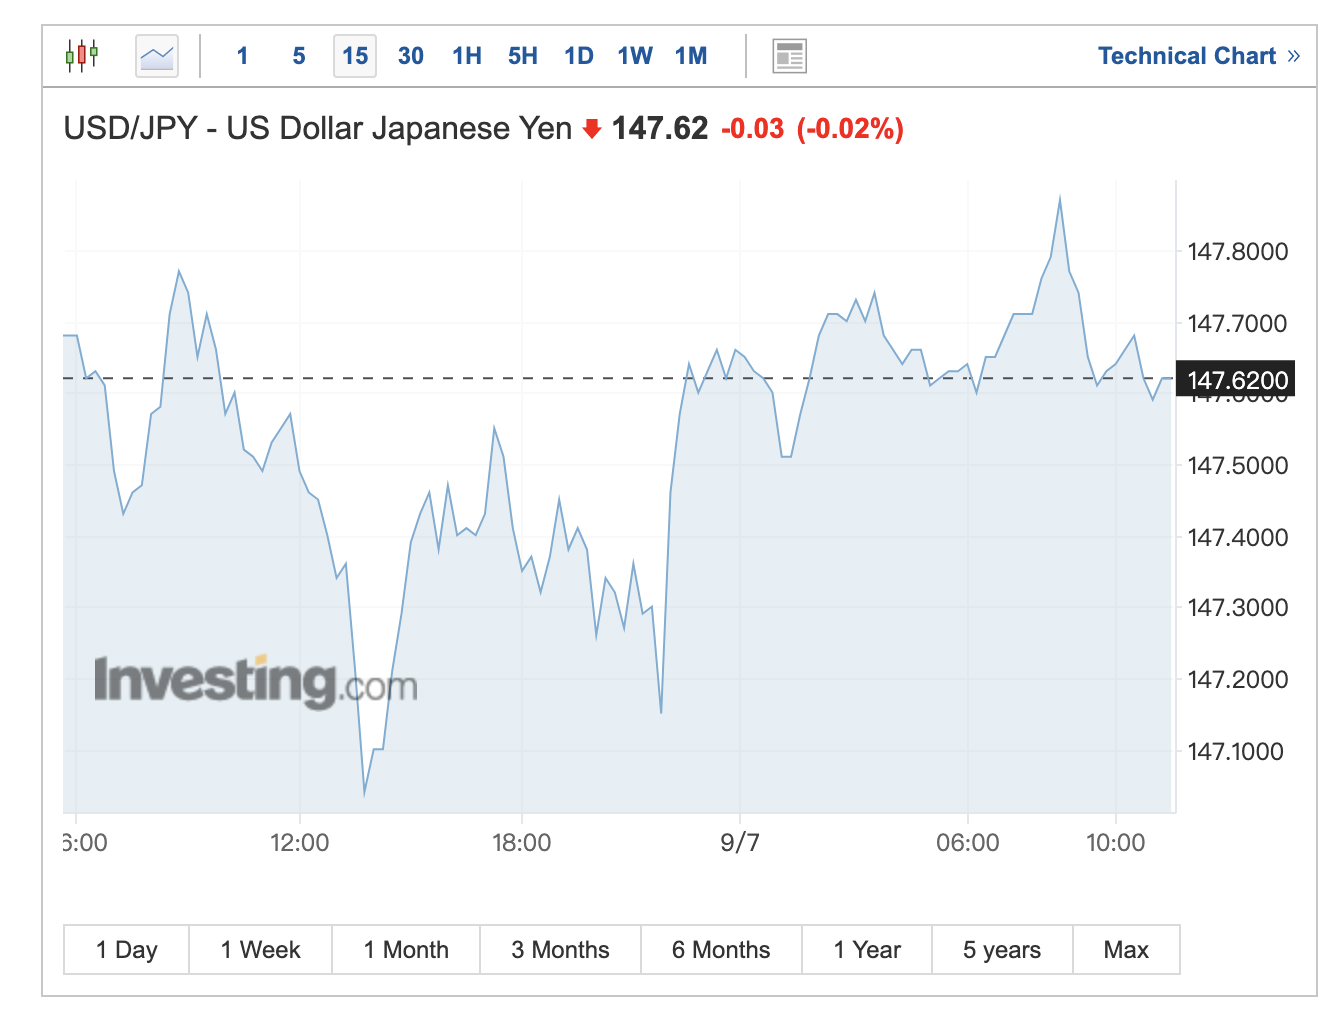The height and width of the screenshot is (1016, 1336).
Task: Click the red down arrow indicator
Action: point(592,129)
